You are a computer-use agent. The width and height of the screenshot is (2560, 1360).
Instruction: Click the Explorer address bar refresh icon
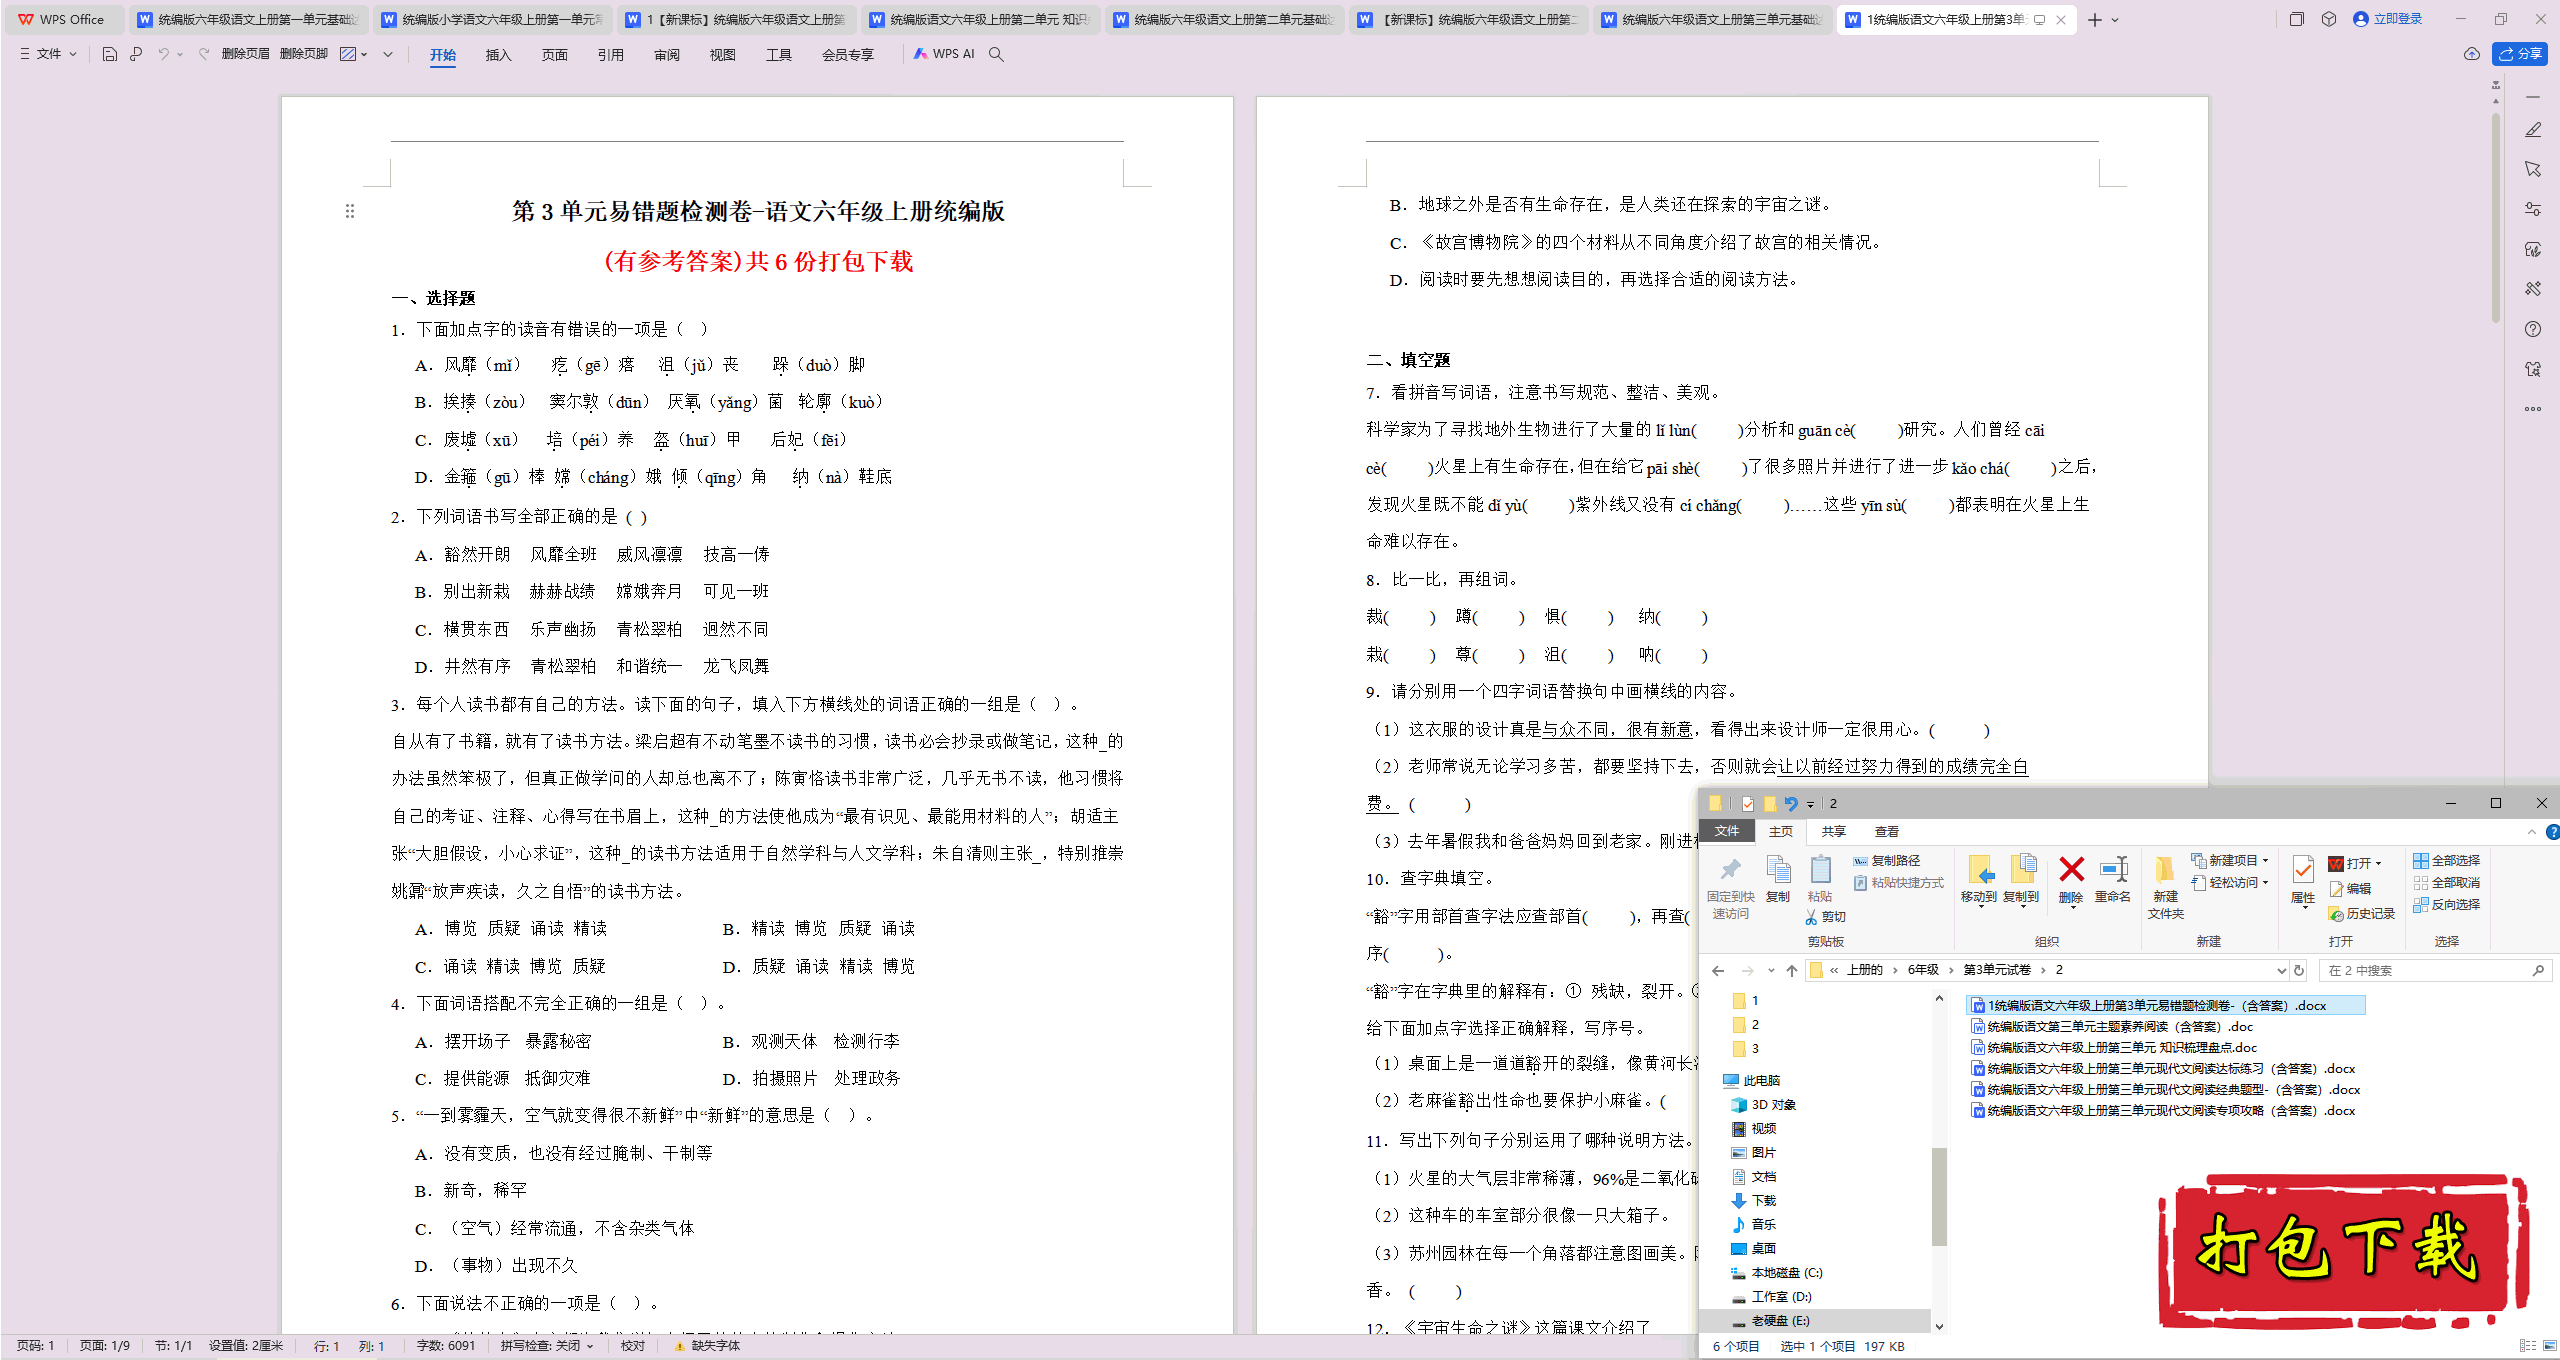tap(2299, 970)
